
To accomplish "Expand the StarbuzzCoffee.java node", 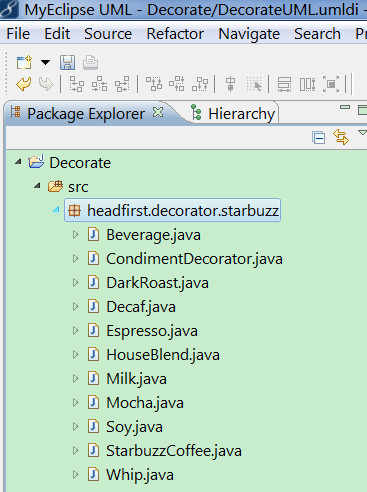I will (x=75, y=450).
